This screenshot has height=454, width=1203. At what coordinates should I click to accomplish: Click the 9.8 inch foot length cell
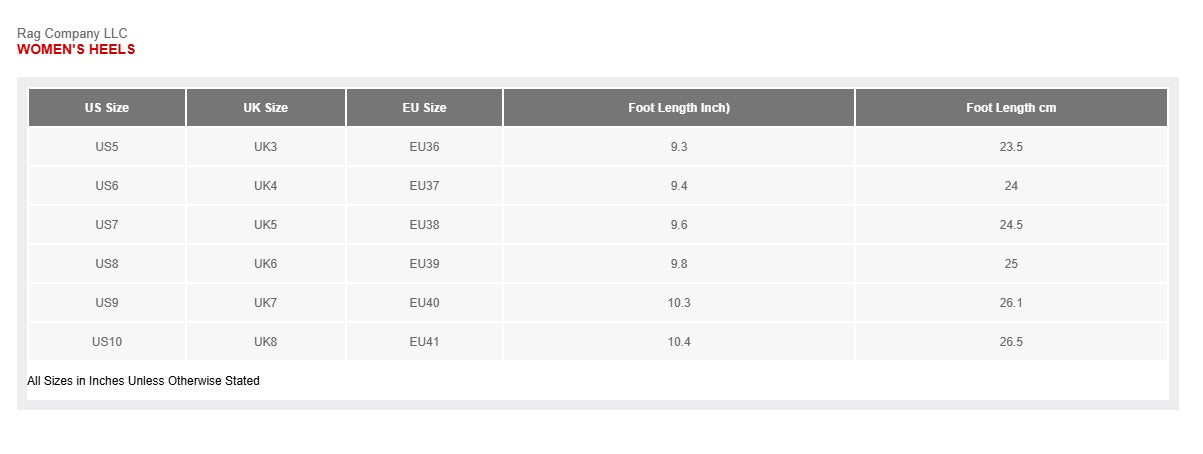coord(678,264)
